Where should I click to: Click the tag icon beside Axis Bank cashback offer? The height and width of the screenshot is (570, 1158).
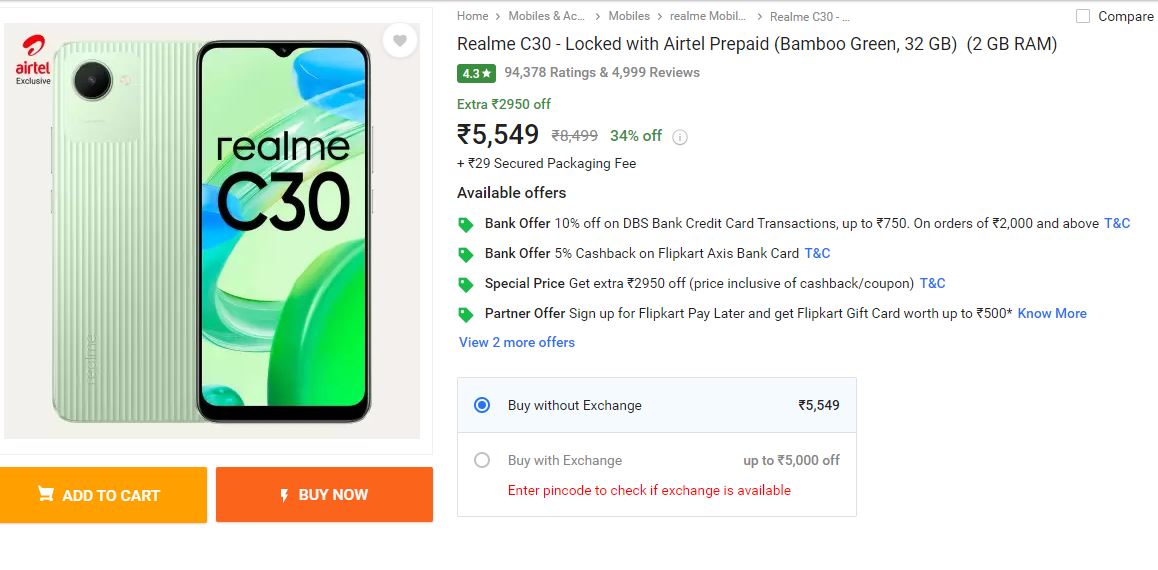pos(465,254)
